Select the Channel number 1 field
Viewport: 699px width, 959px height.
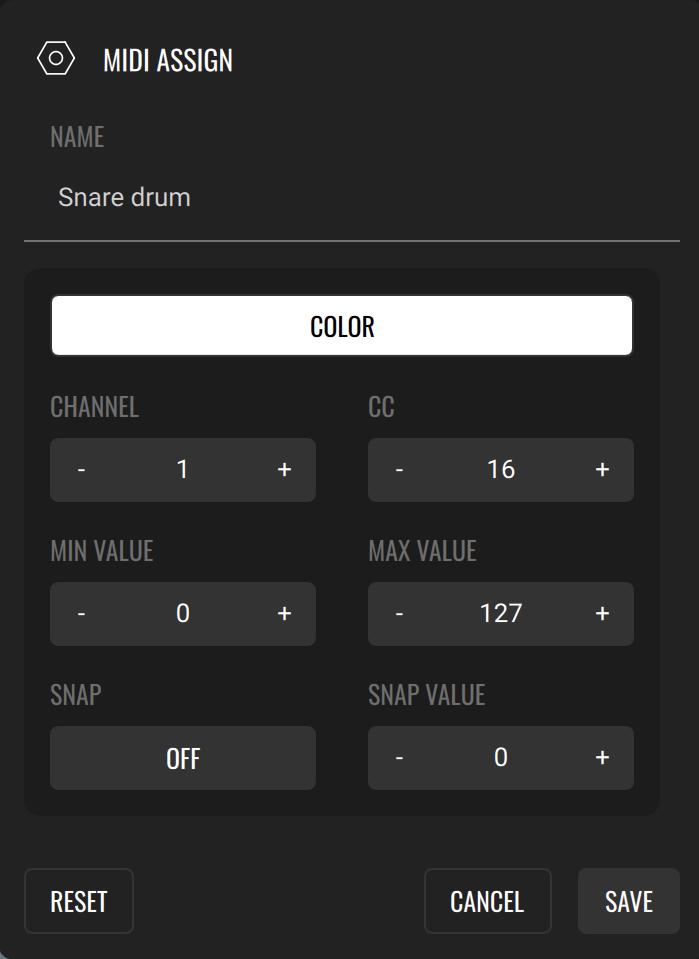182,470
